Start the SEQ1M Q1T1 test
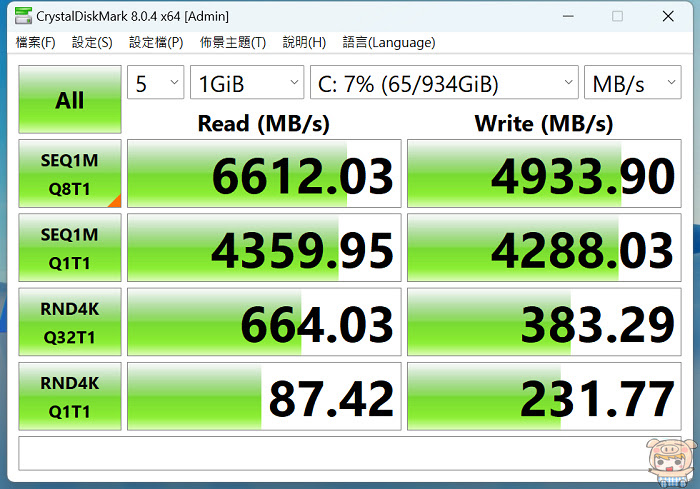Viewport: 700px width, 489px height. click(x=70, y=247)
